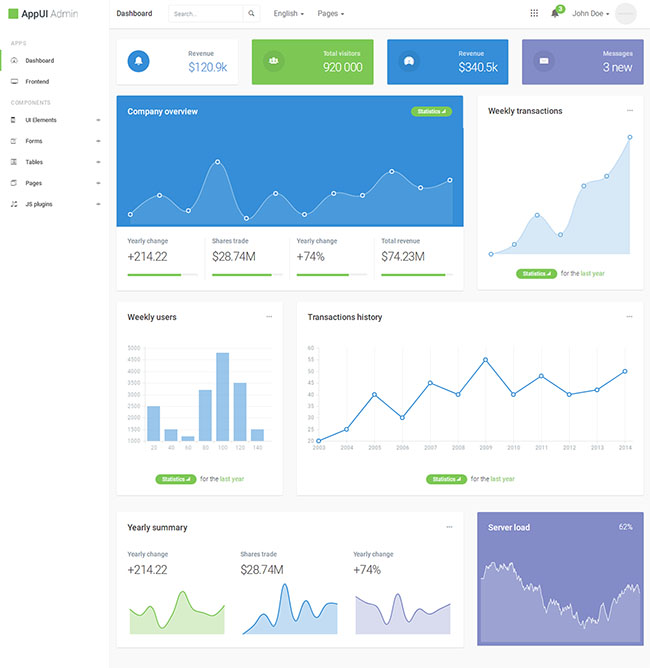Click the search magnifier icon
This screenshot has width=650, height=668.
251,14
